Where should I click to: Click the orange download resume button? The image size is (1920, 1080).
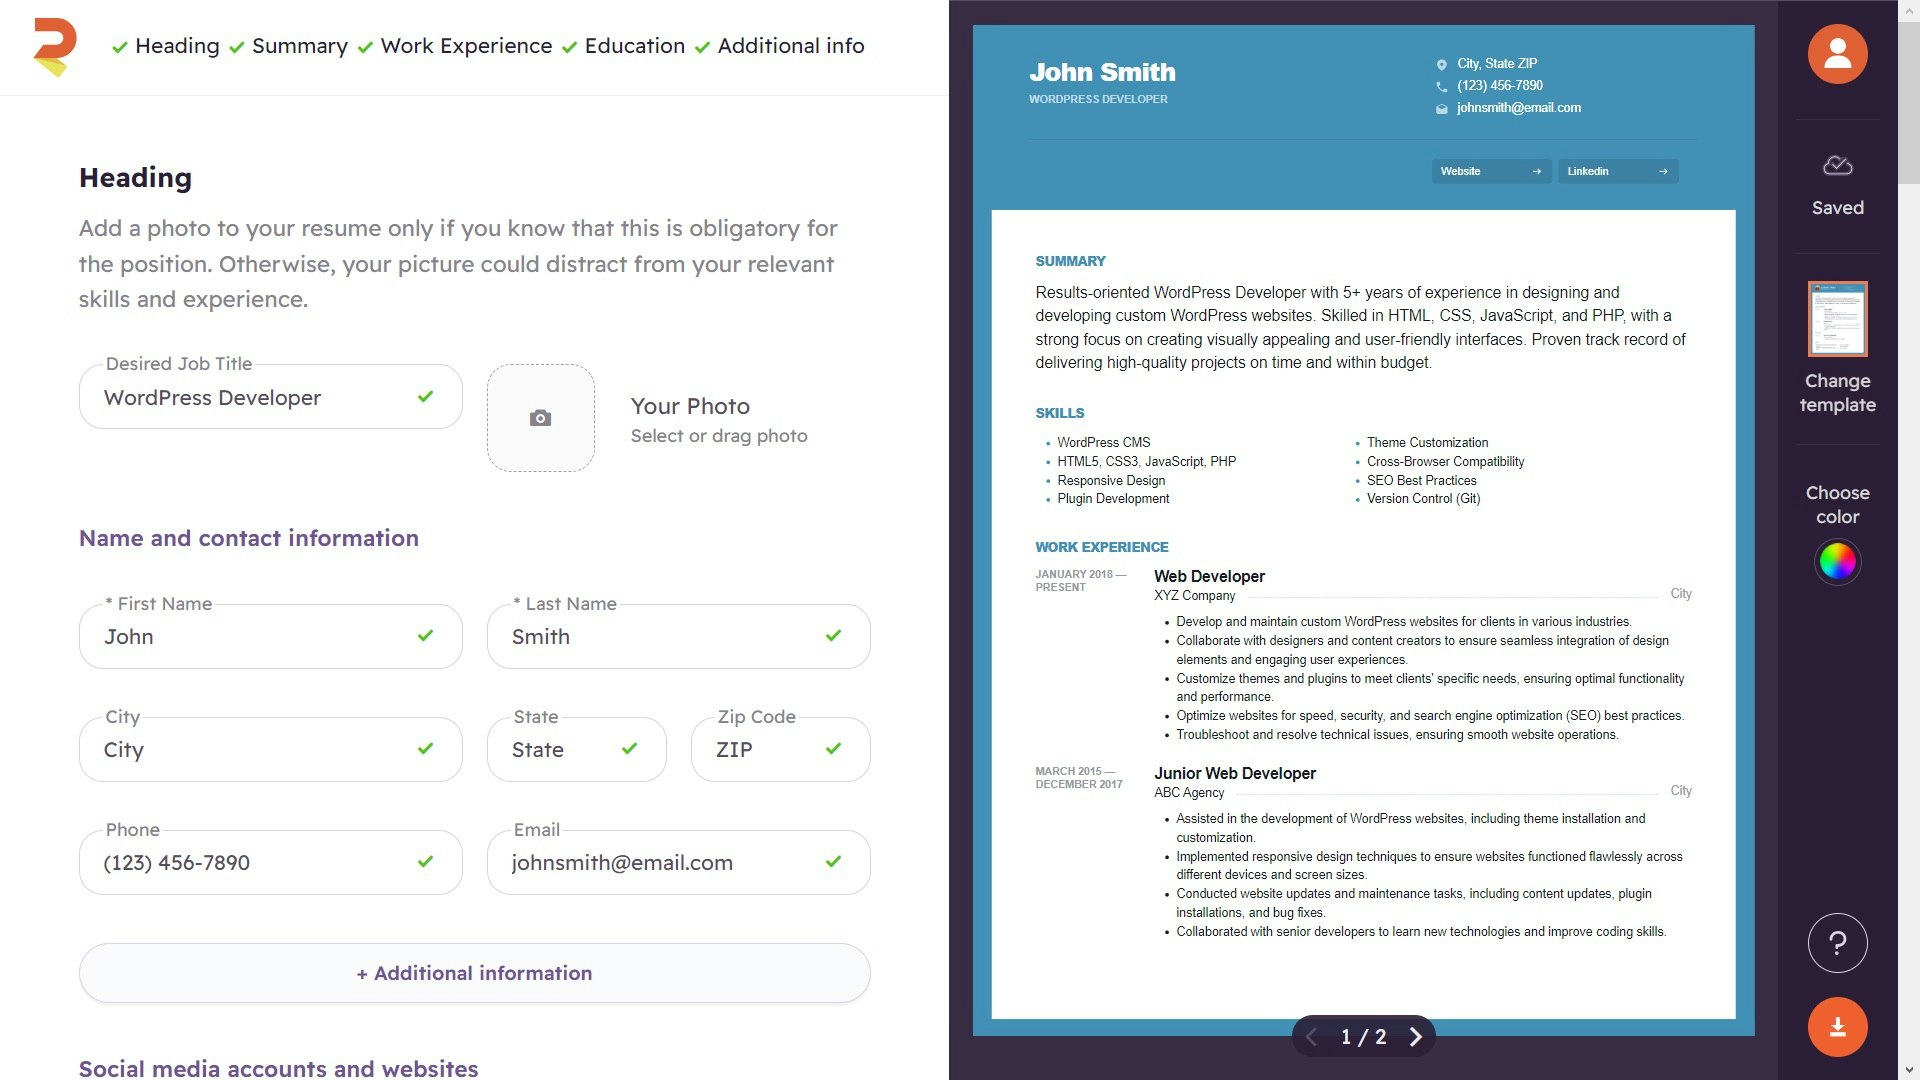(1837, 1027)
